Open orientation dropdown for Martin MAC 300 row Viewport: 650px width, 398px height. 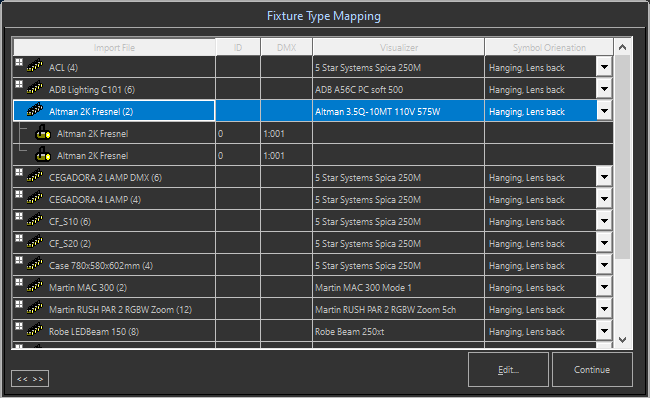(x=604, y=287)
